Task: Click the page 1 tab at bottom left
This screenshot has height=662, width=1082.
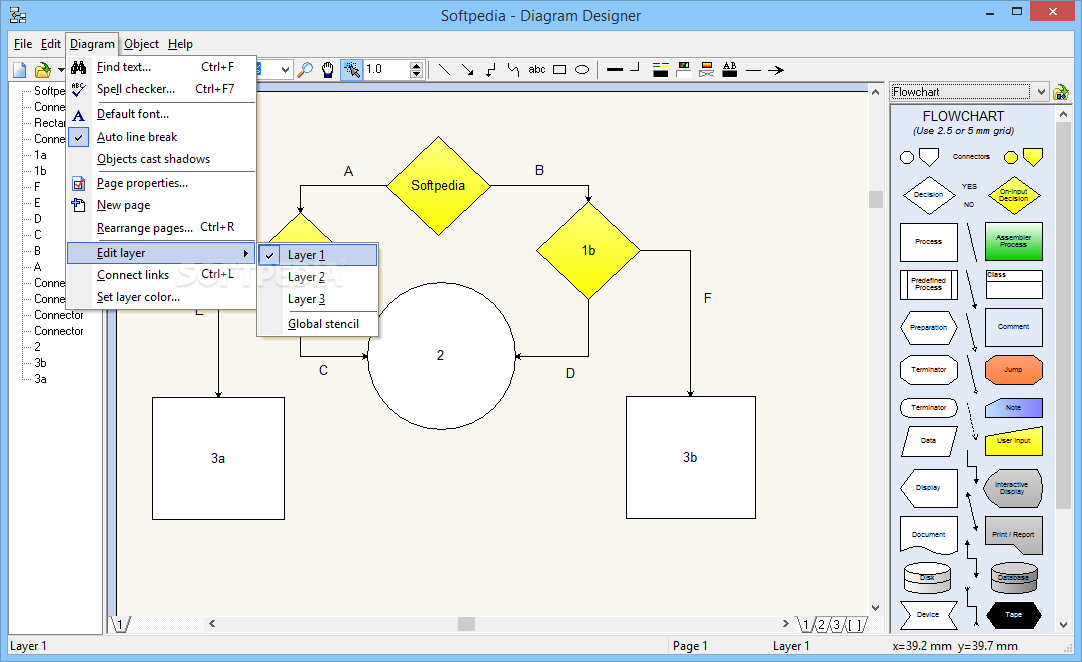Action: tap(120, 625)
